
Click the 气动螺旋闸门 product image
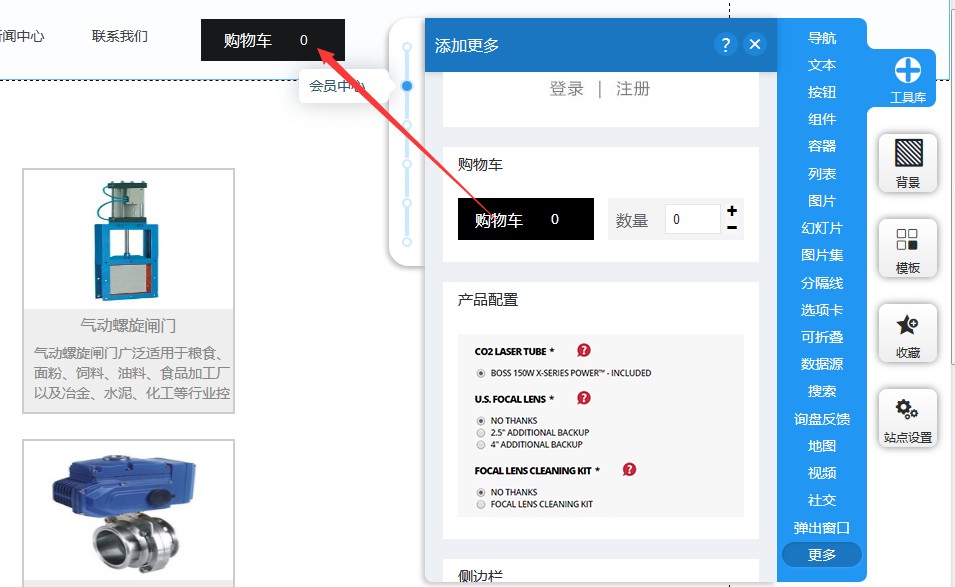click(128, 239)
